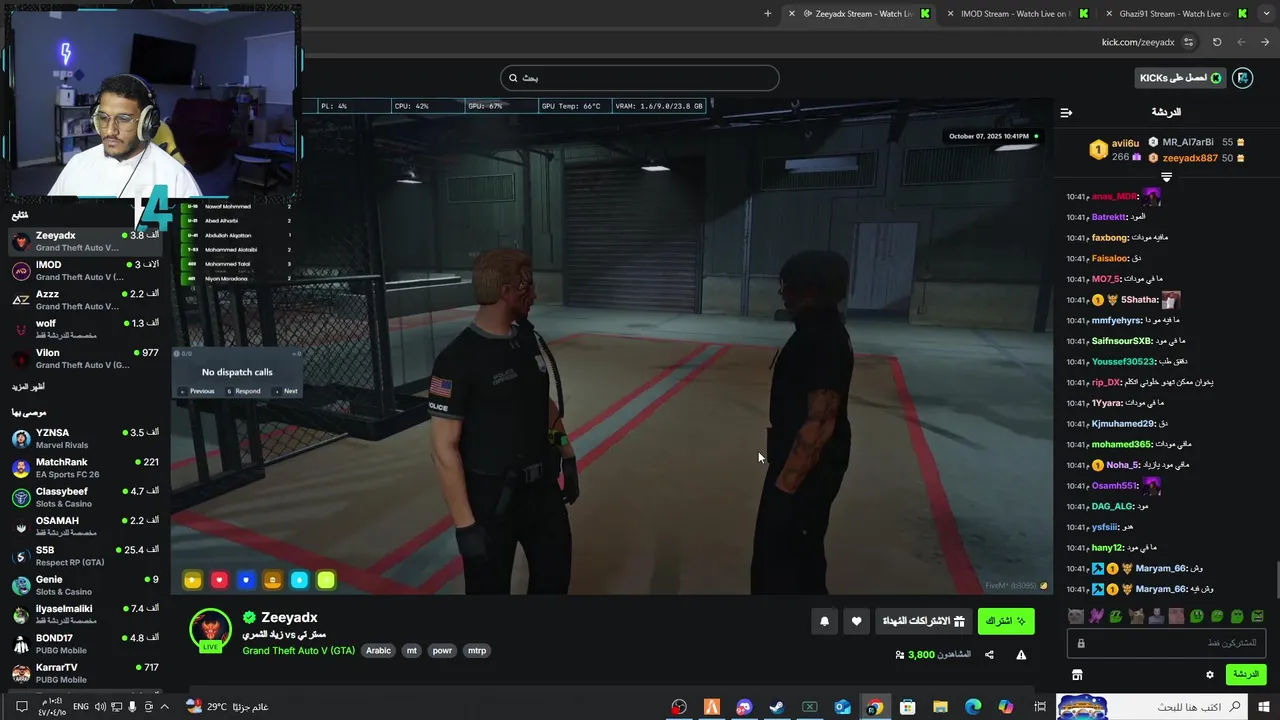Follow Zeeyadx with the heart icon
1280x720 pixels.
point(856,621)
